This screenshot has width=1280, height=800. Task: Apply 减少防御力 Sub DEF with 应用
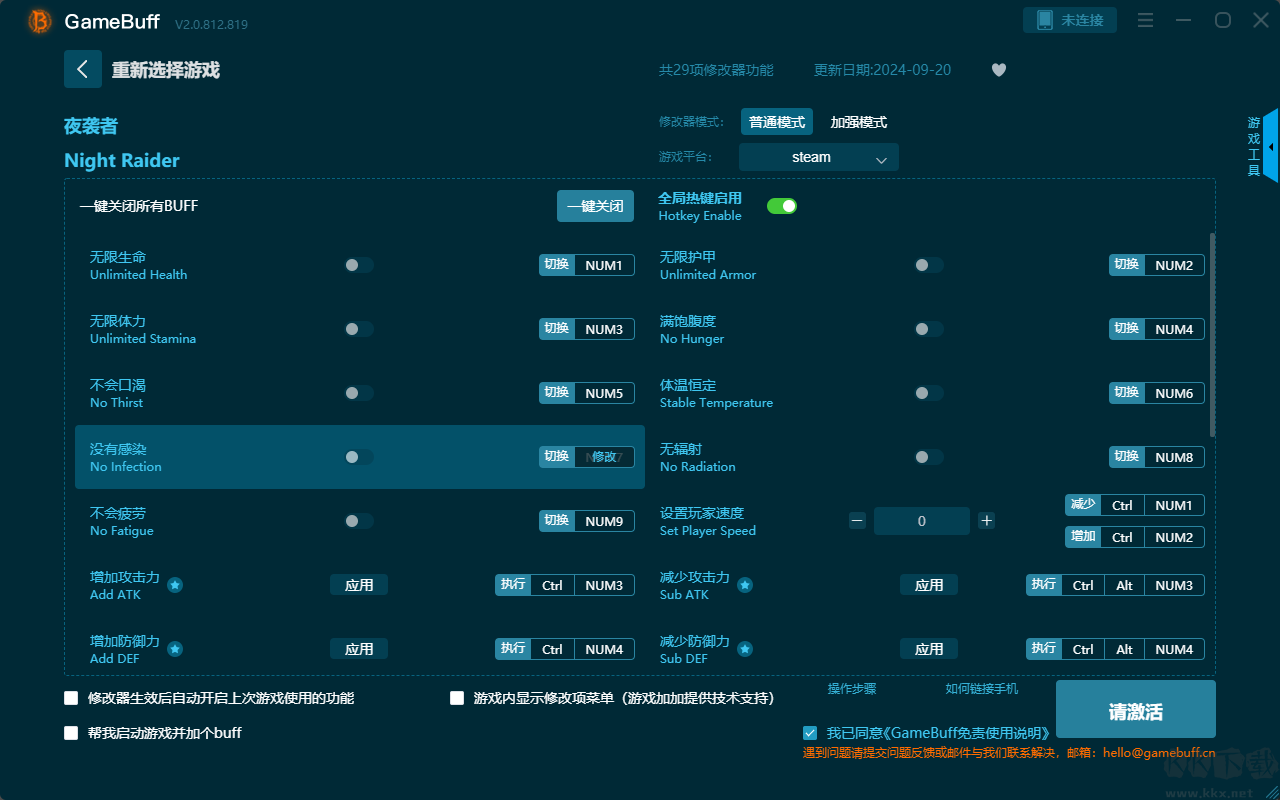coord(929,649)
